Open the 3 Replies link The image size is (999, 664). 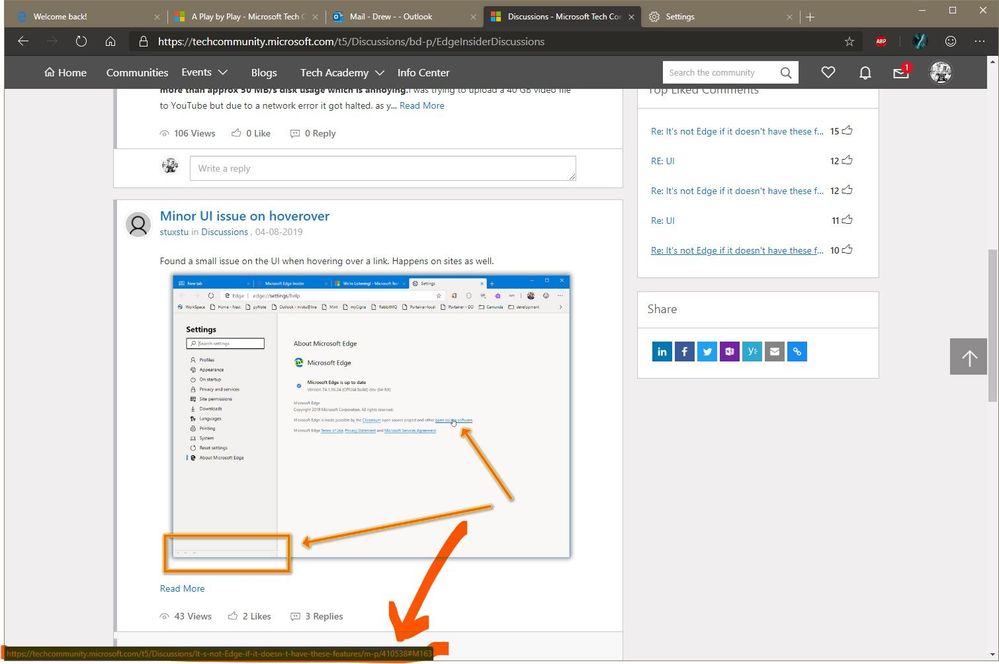tap(317, 616)
